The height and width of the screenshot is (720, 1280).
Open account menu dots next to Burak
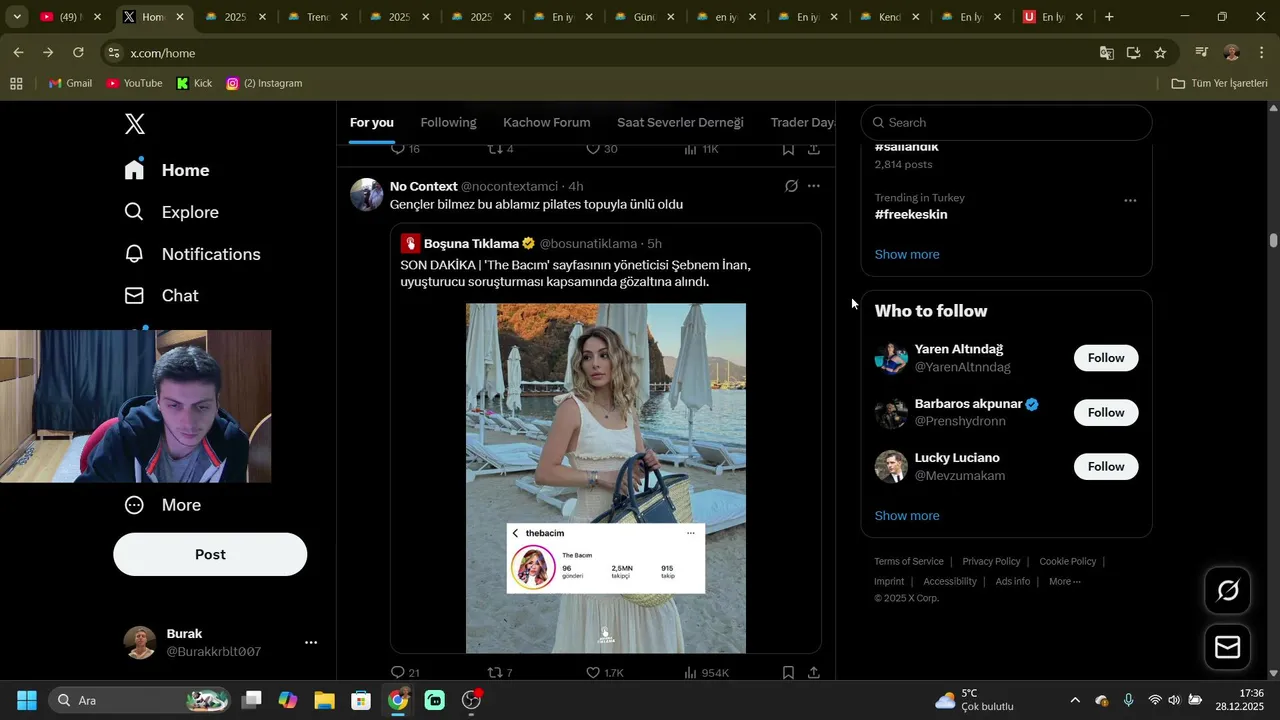point(311,643)
